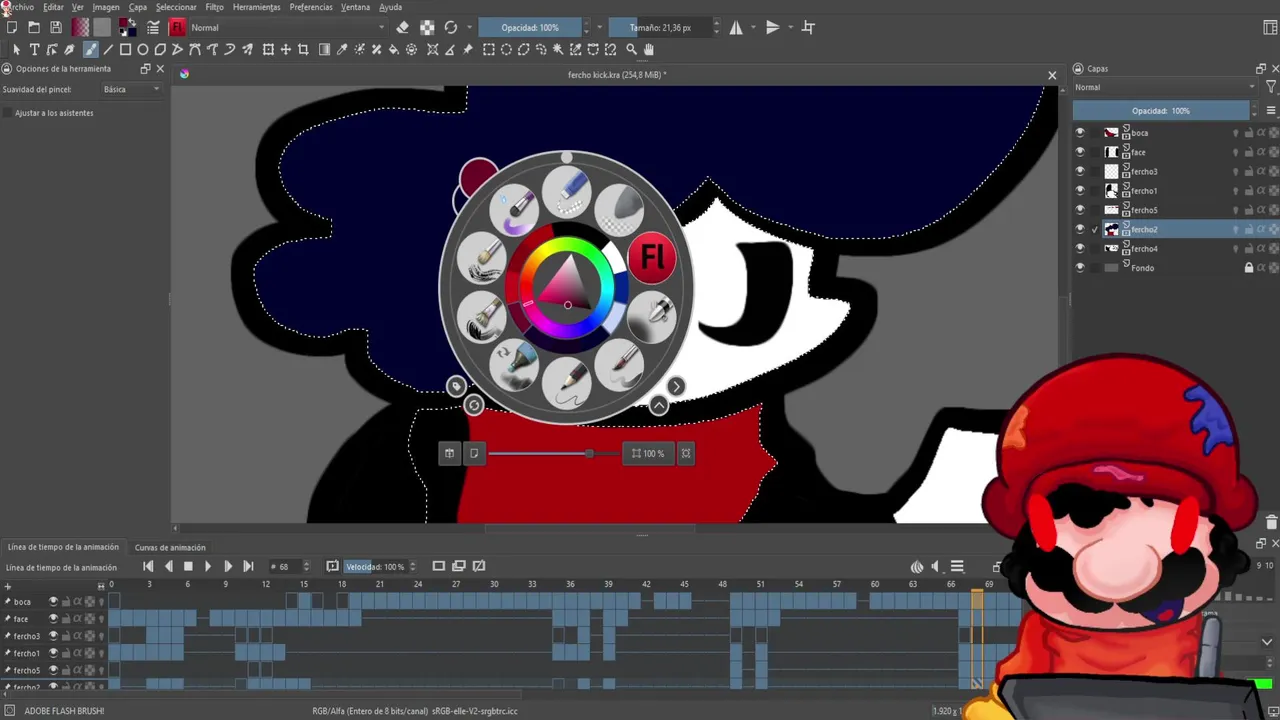Click the Open file folder icon
Screen dimensions: 1280x720
pos(34,27)
